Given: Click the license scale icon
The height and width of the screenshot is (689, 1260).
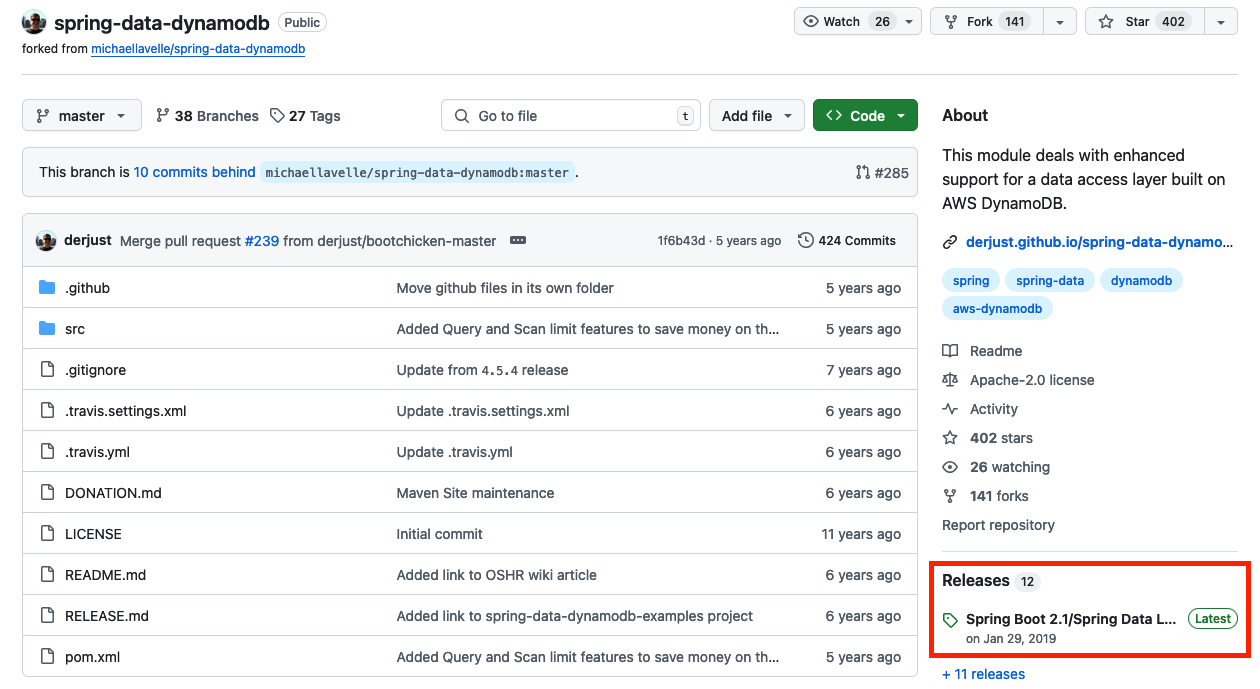Looking at the screenshot, I should point(950,380).
